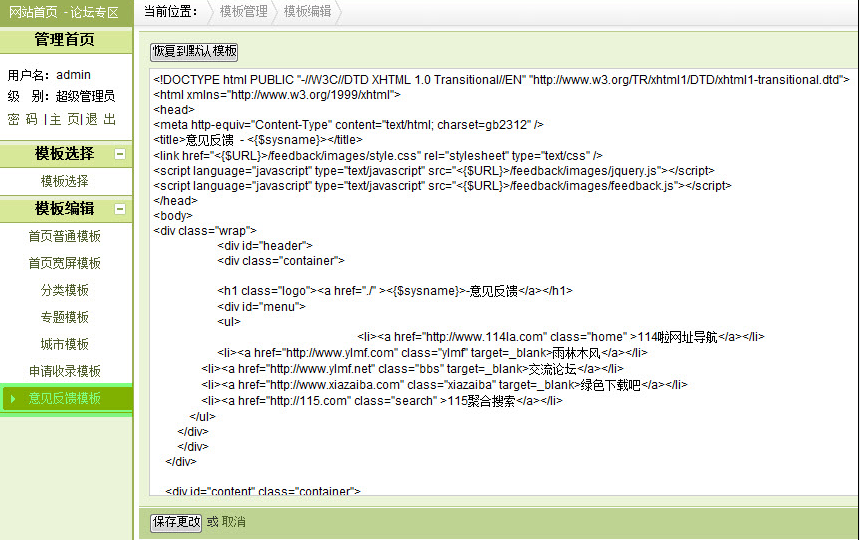The height and width of the screenshot is (540, 860).
Task: Go to 管理首页
Action: coord(65,39)
